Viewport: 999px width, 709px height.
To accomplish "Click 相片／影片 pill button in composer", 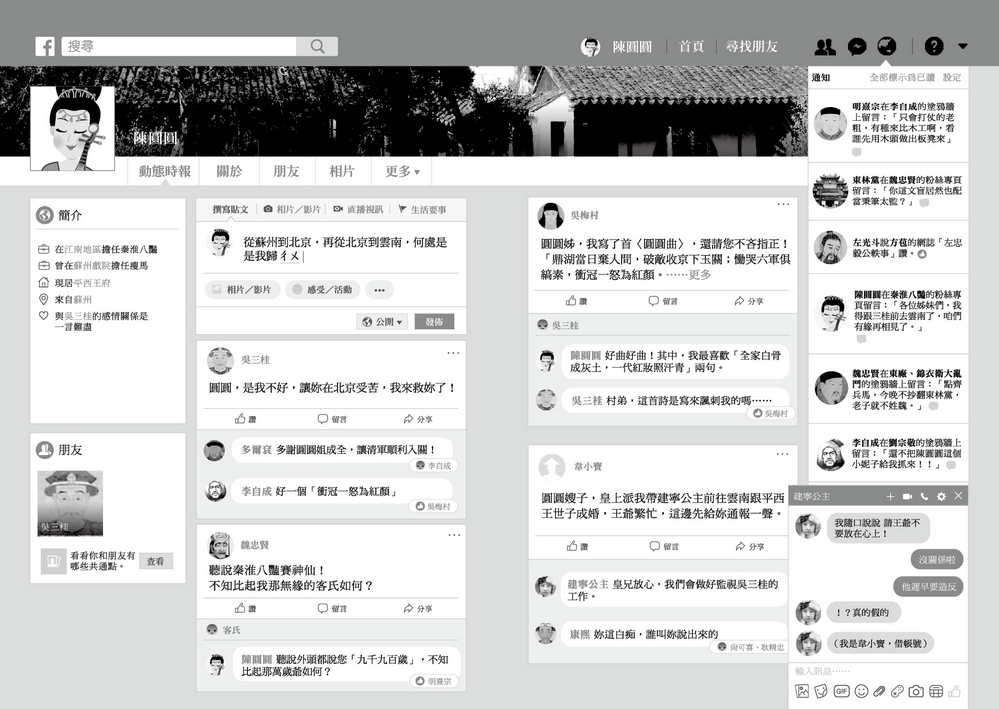I will pos(243,290).
